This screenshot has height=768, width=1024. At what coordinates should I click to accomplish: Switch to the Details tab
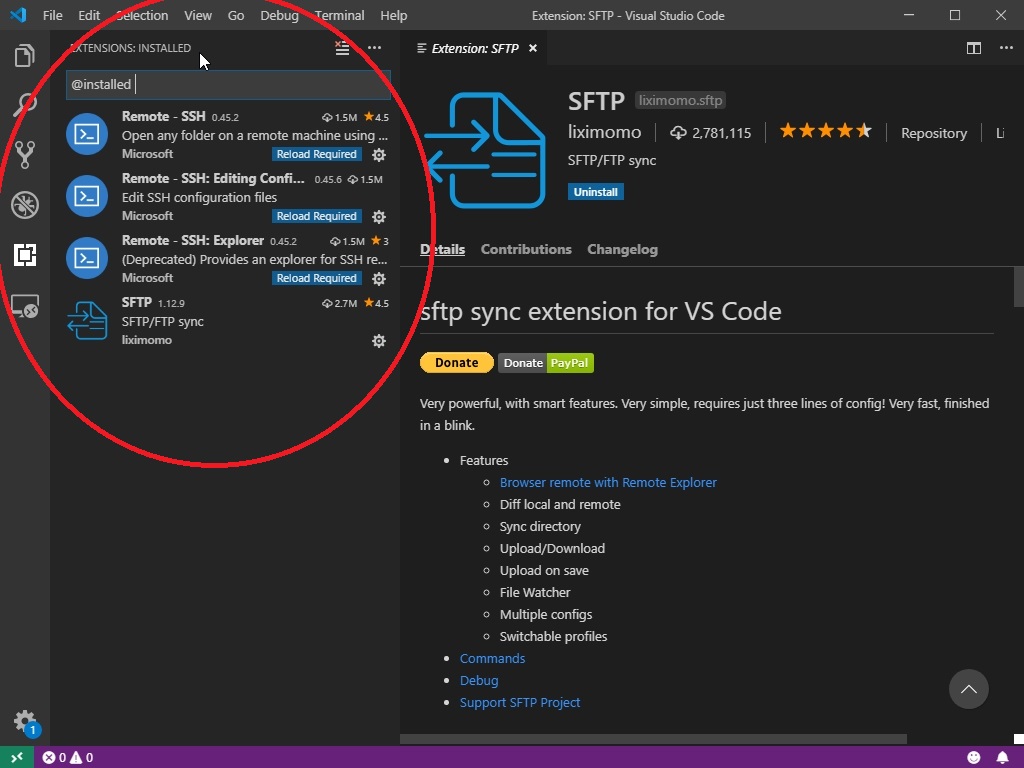(443, 249)
